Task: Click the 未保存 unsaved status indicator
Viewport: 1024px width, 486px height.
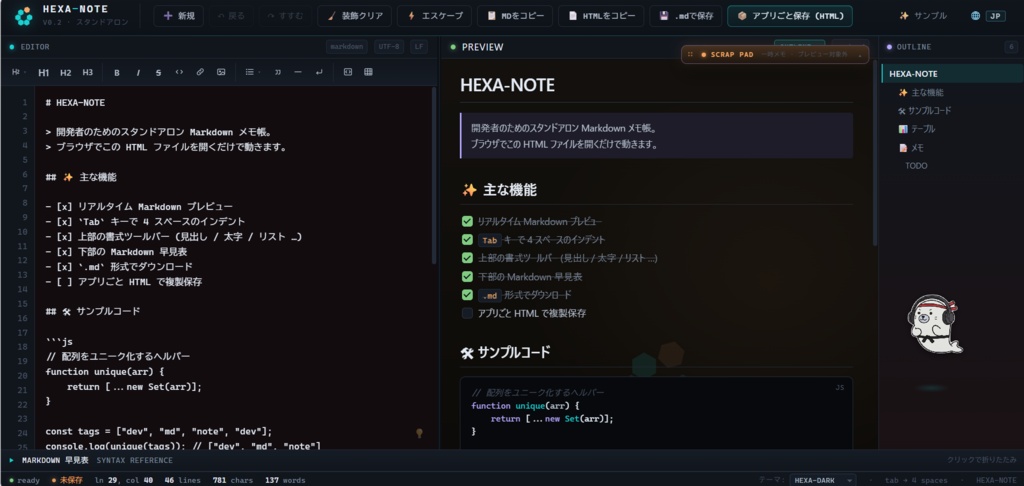Action: click(67, 480)
